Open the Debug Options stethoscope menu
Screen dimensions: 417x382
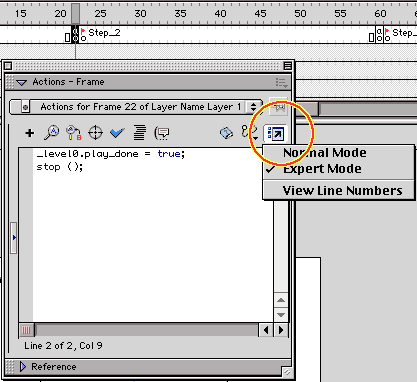[249, 132]
